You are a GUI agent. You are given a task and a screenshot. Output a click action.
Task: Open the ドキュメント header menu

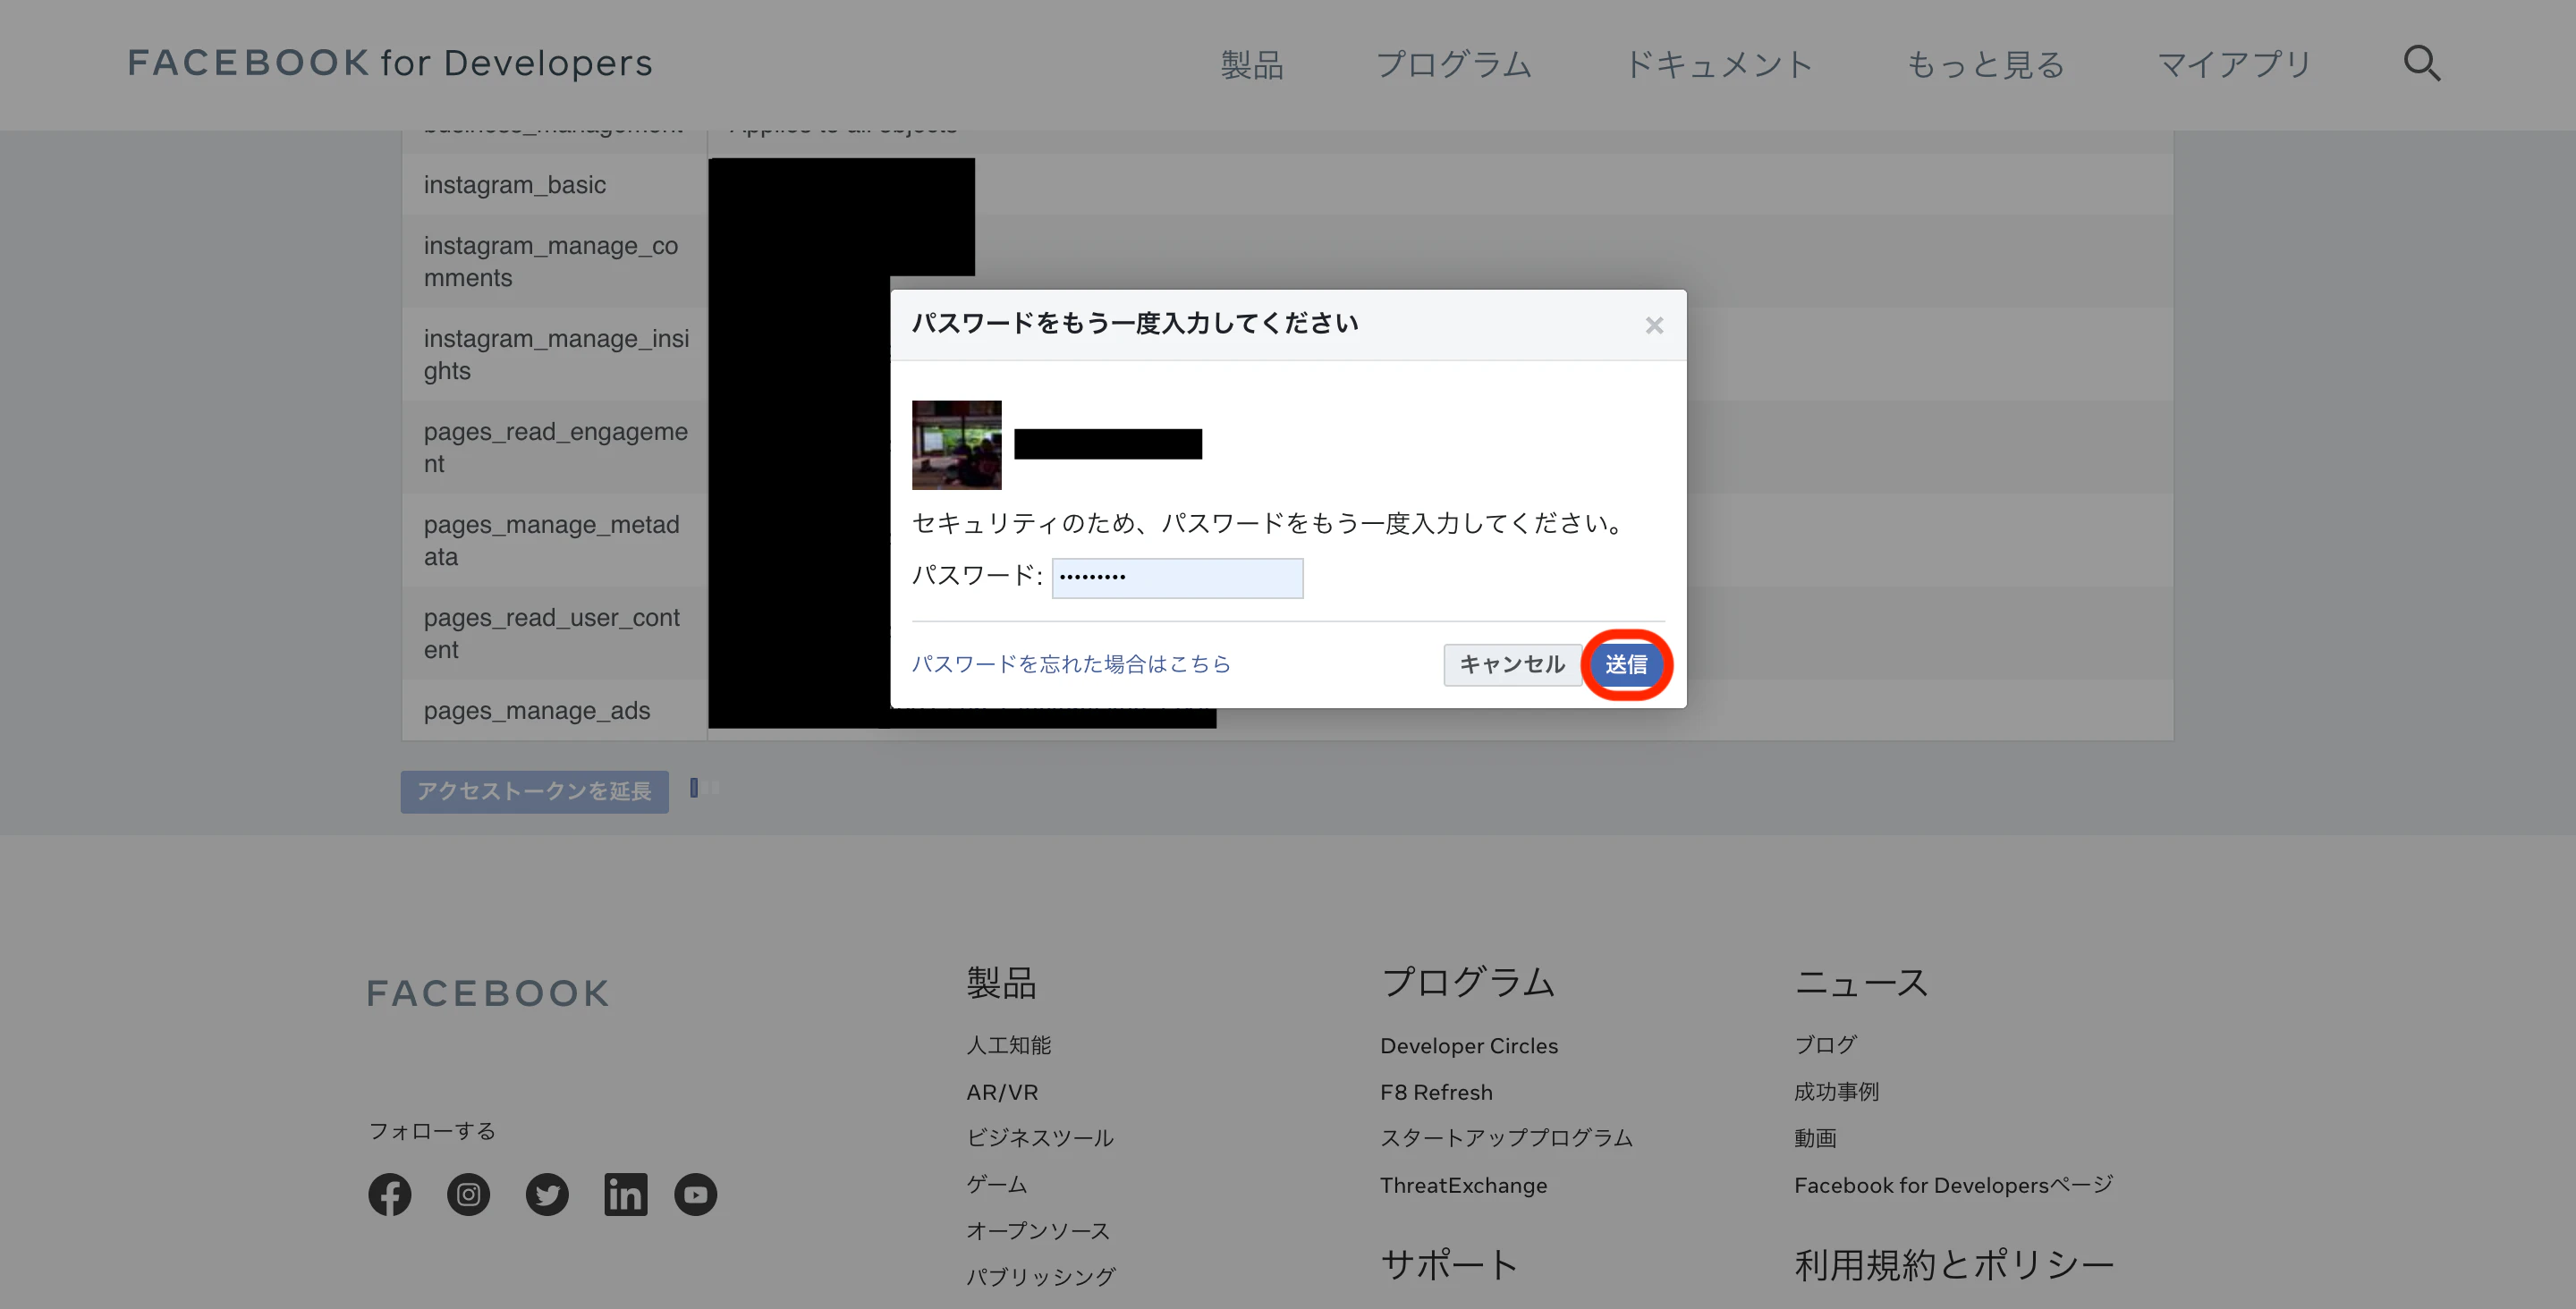[x=1719, y=65]
